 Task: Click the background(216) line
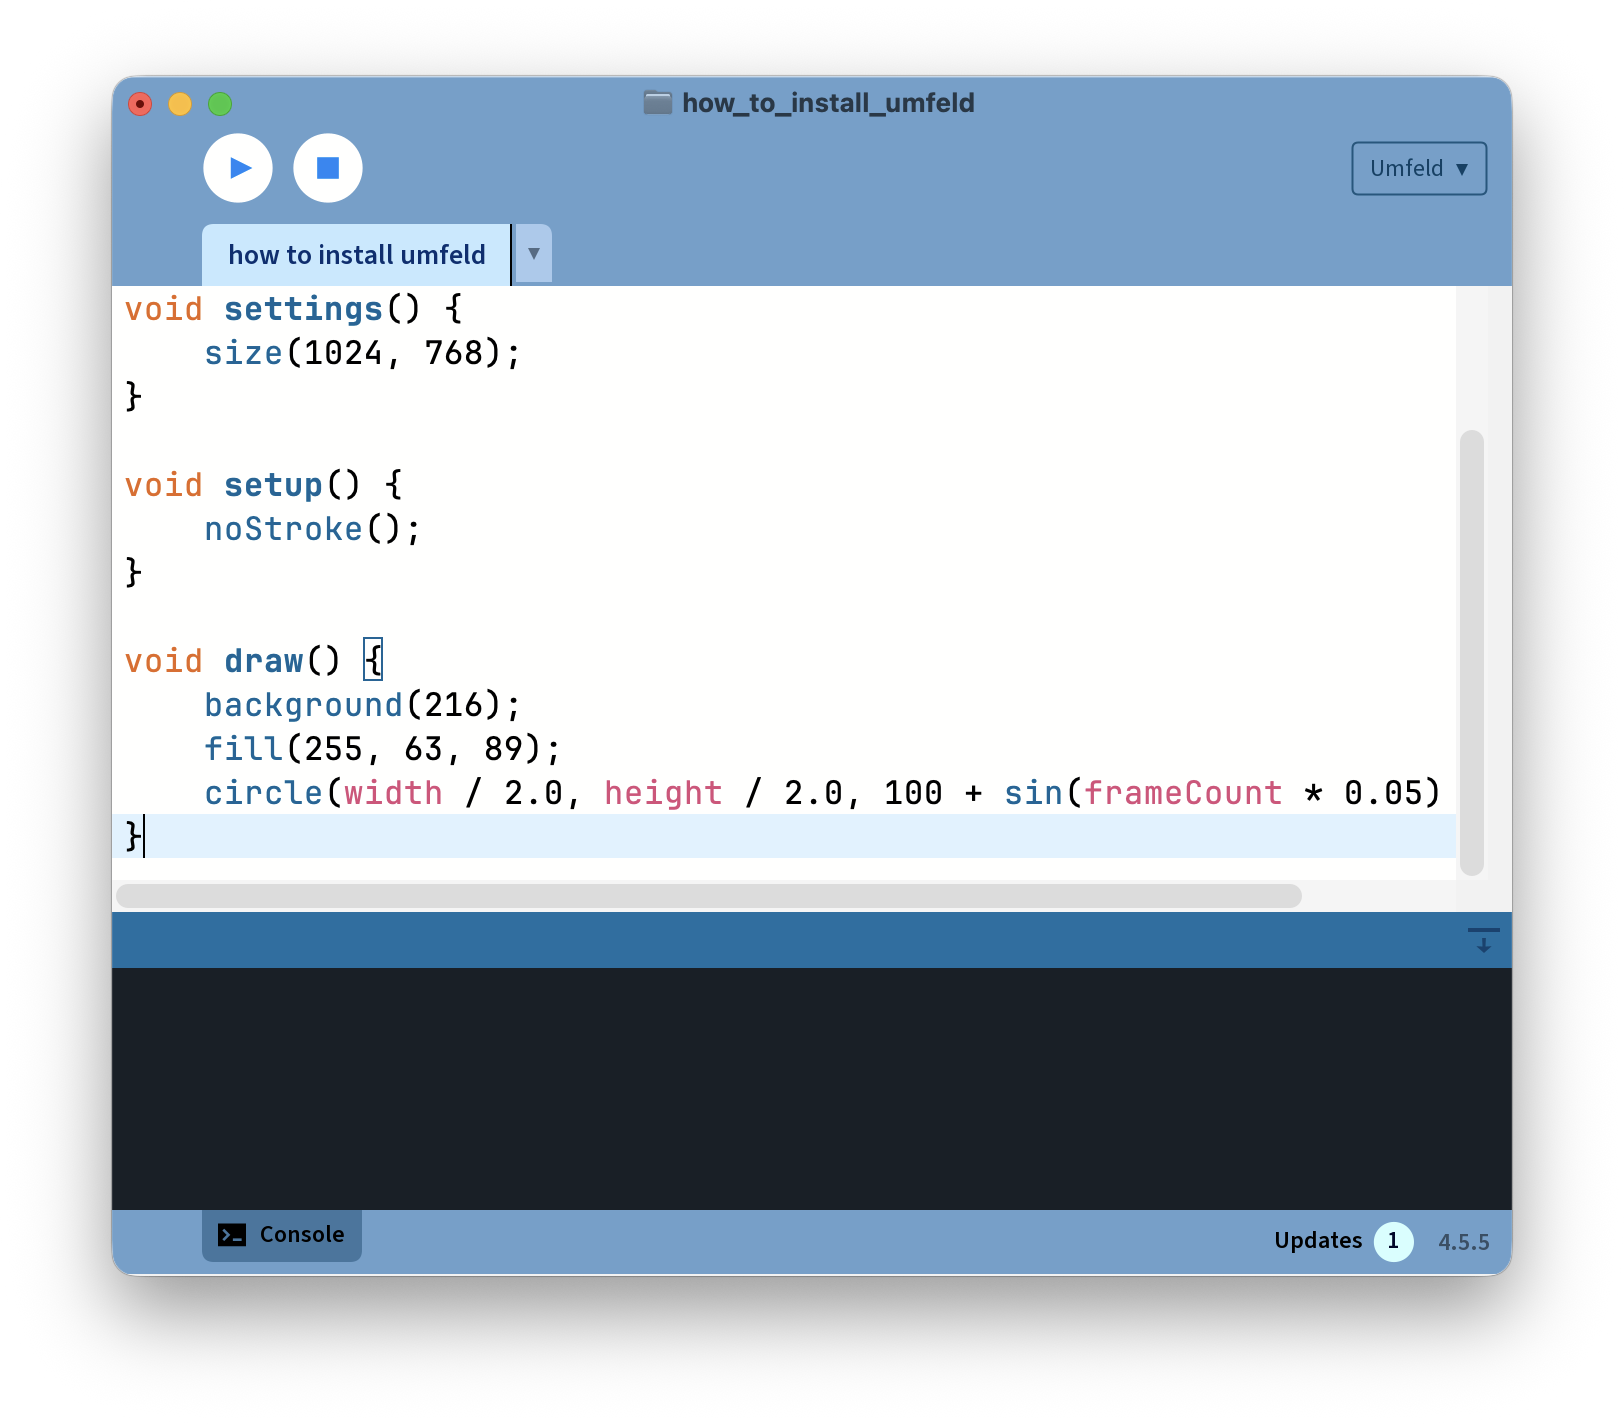(x=362, y=705)
